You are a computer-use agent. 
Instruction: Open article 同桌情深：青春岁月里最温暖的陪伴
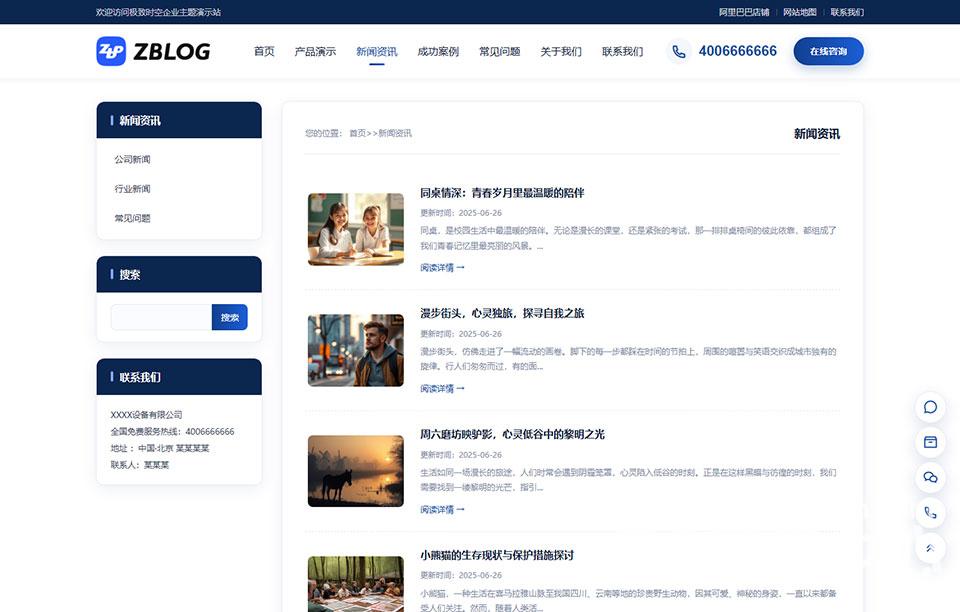pos(502,193)
